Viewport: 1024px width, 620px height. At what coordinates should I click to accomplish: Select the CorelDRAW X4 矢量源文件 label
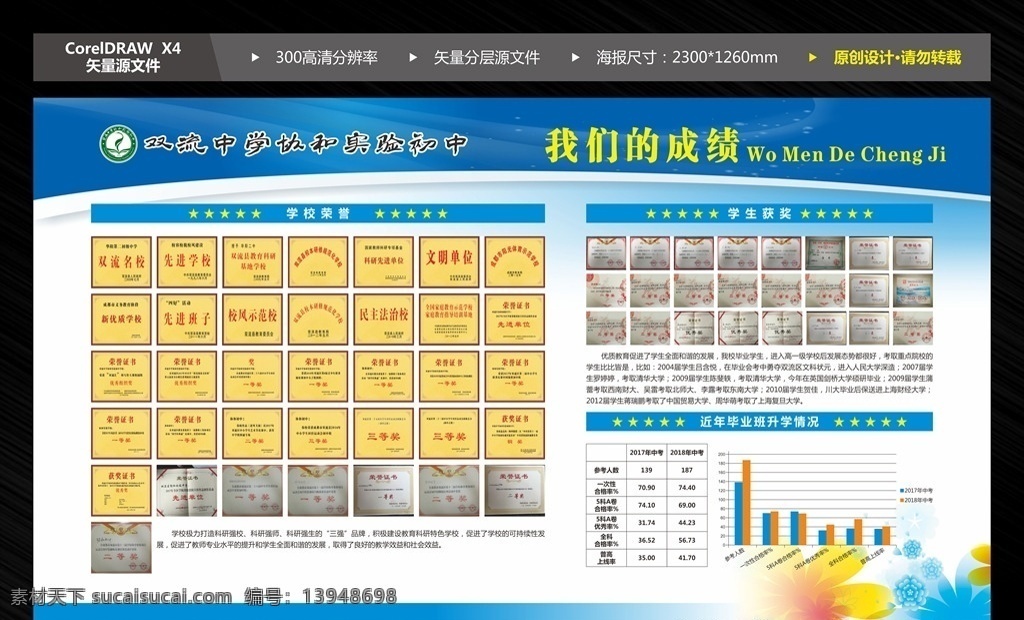(123, 57)
